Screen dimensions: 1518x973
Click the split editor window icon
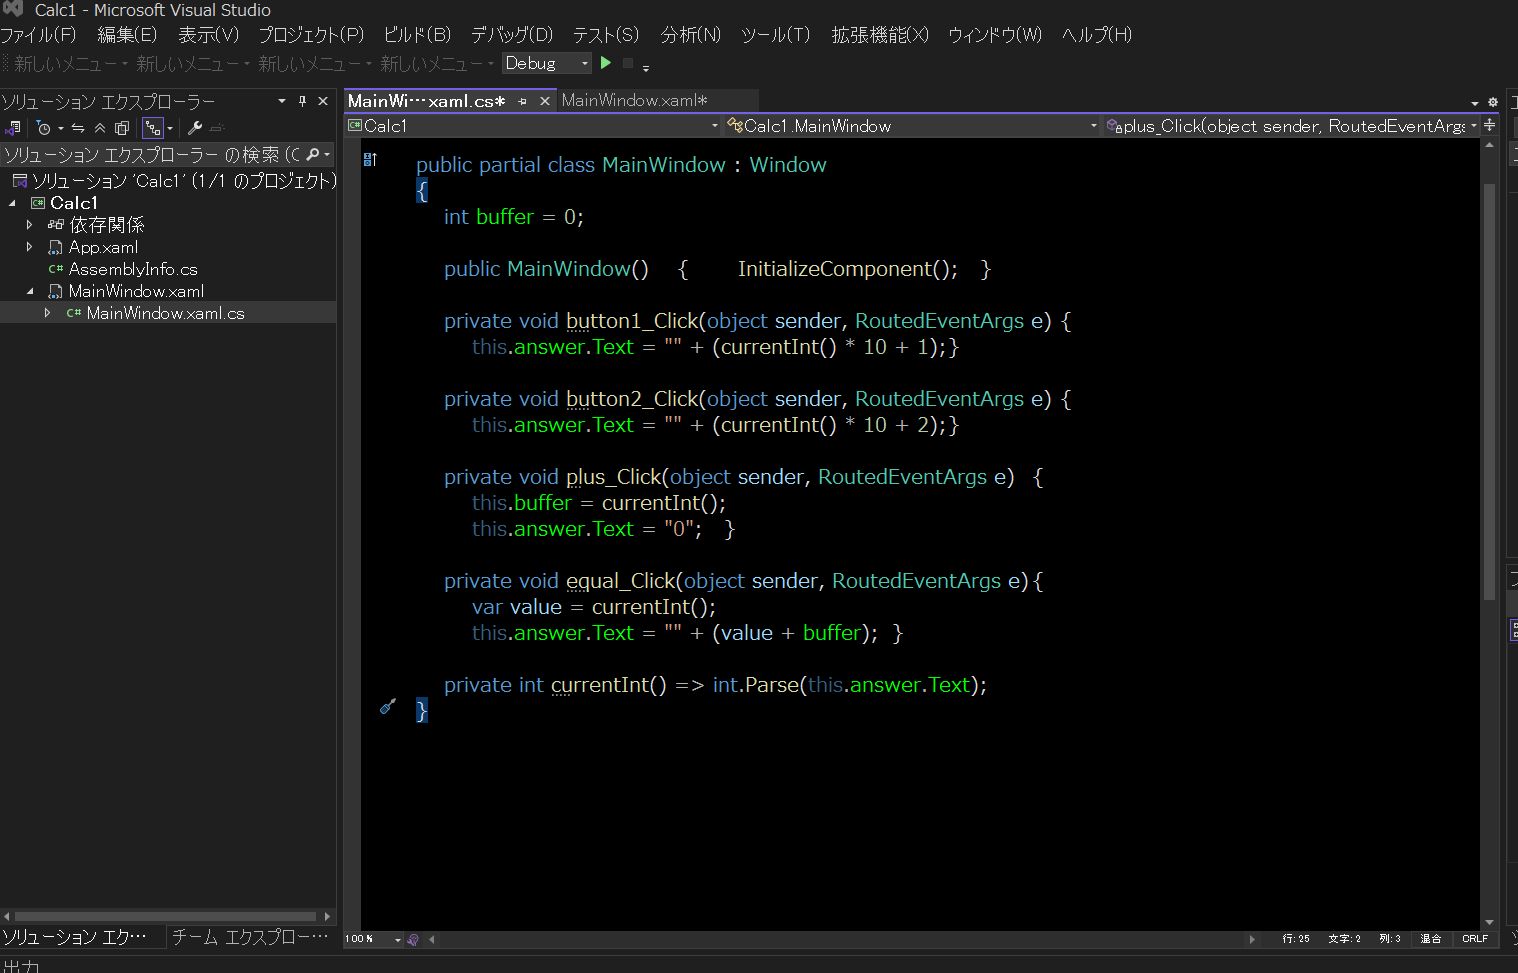(1490, 125)
